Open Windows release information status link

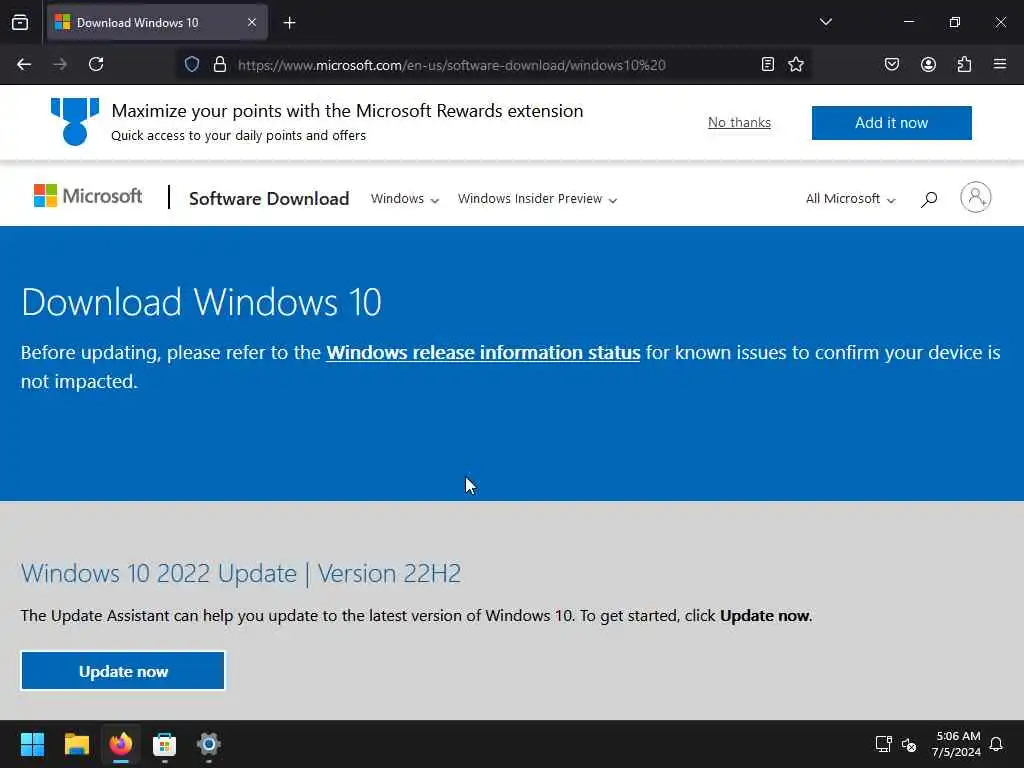pyautogui.click(x=483, y=353)
